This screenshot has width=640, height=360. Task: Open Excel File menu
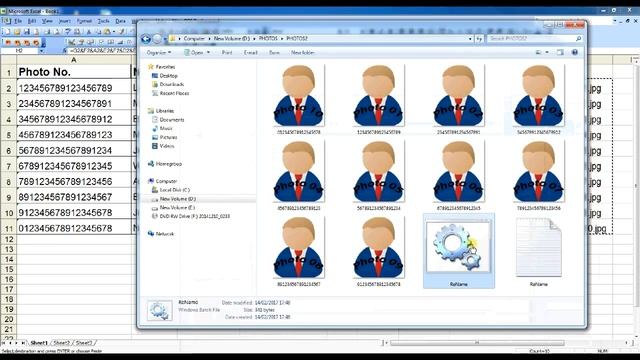tap(18, 21)
